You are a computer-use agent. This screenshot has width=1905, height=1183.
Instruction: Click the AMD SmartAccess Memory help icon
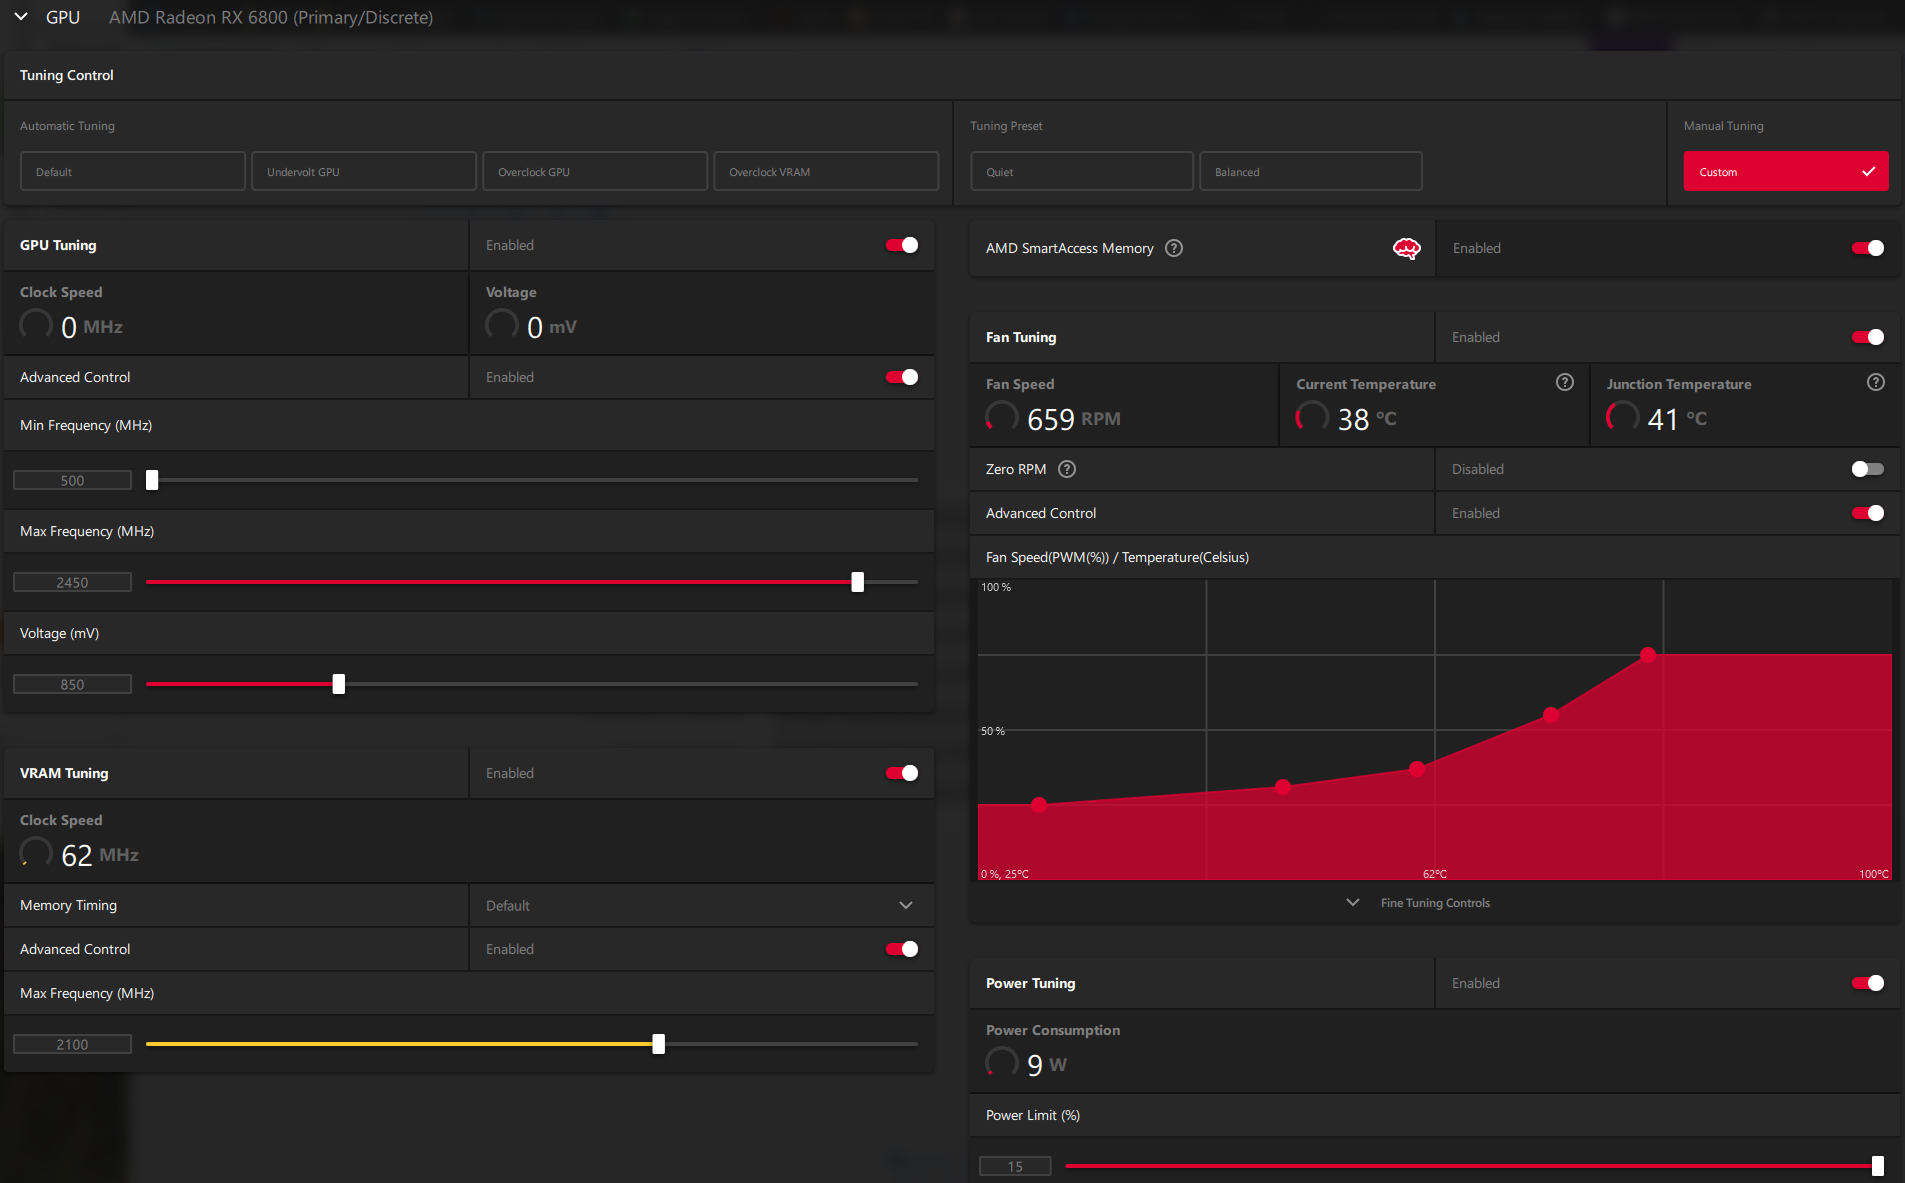(x=1174, y=248)
